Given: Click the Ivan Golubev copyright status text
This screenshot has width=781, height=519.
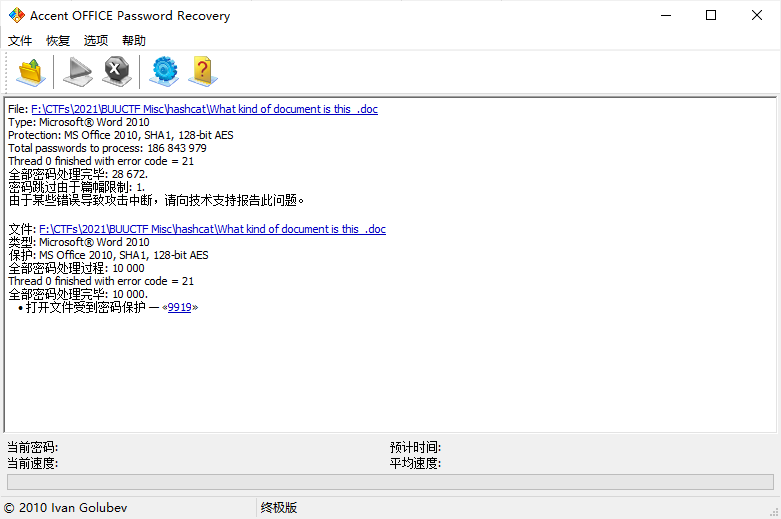Looking at the screenshot, I should (x=66, y=508).
